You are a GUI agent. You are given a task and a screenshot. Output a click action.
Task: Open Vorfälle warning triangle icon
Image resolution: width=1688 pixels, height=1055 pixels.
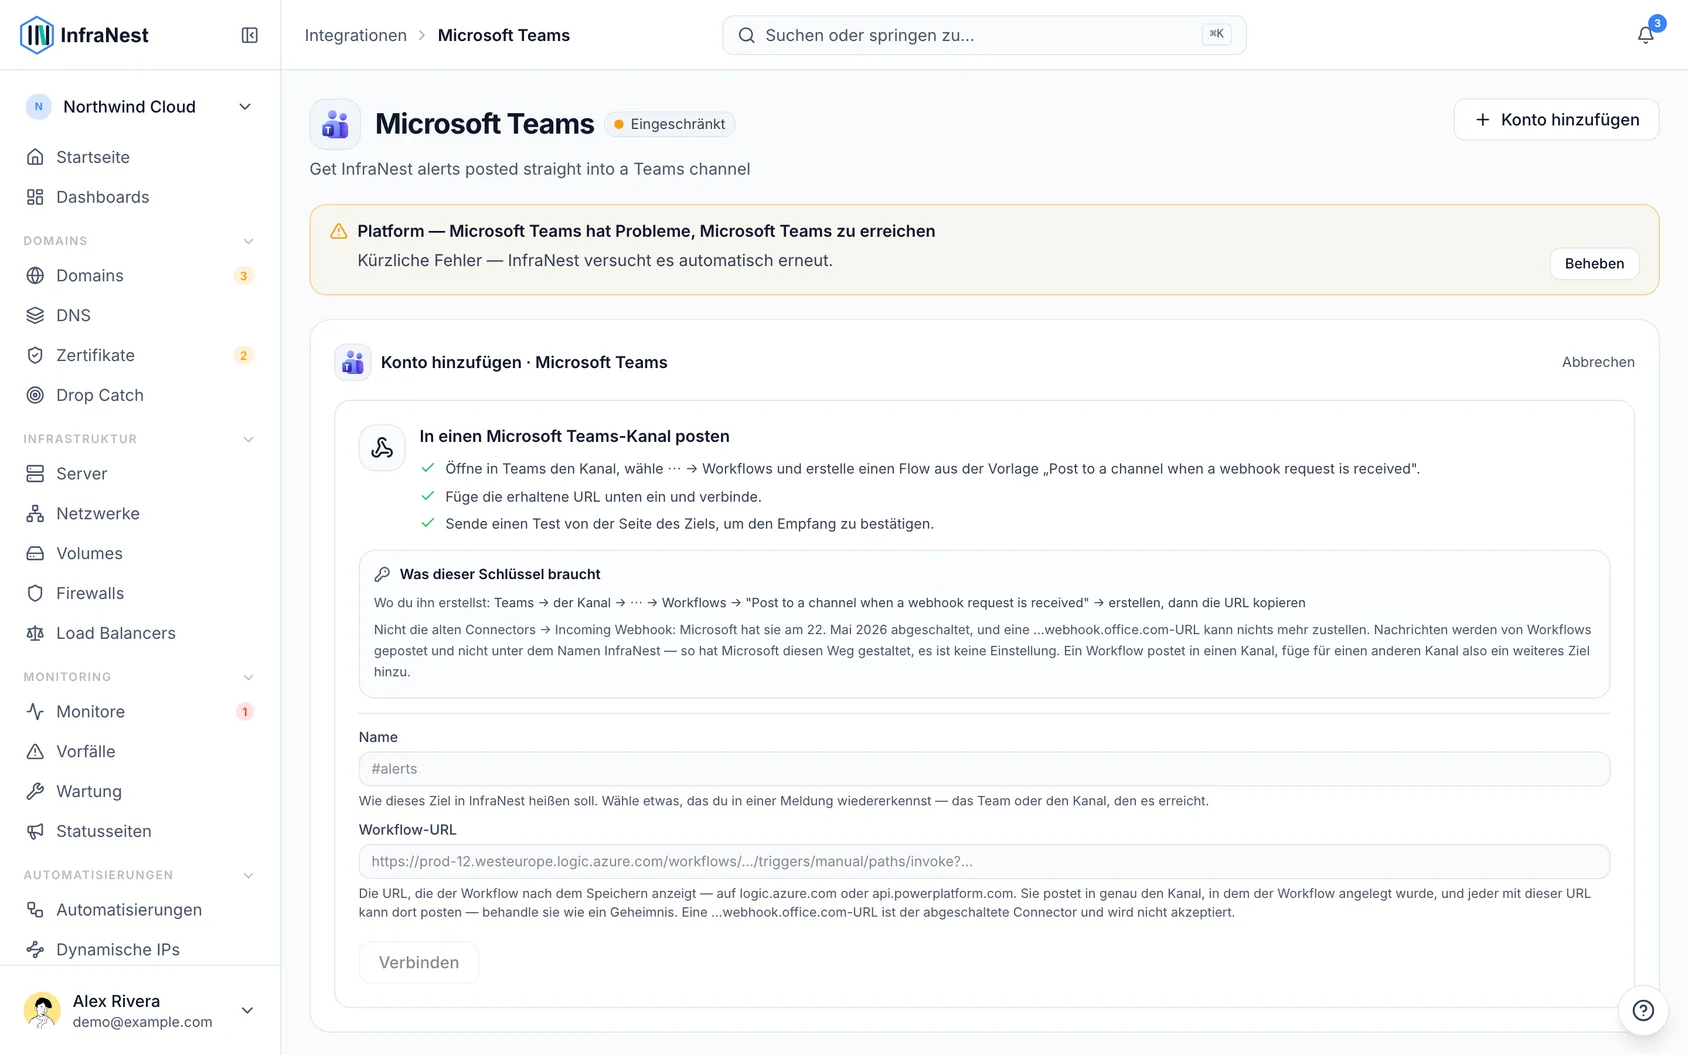[x=35, y=751]
